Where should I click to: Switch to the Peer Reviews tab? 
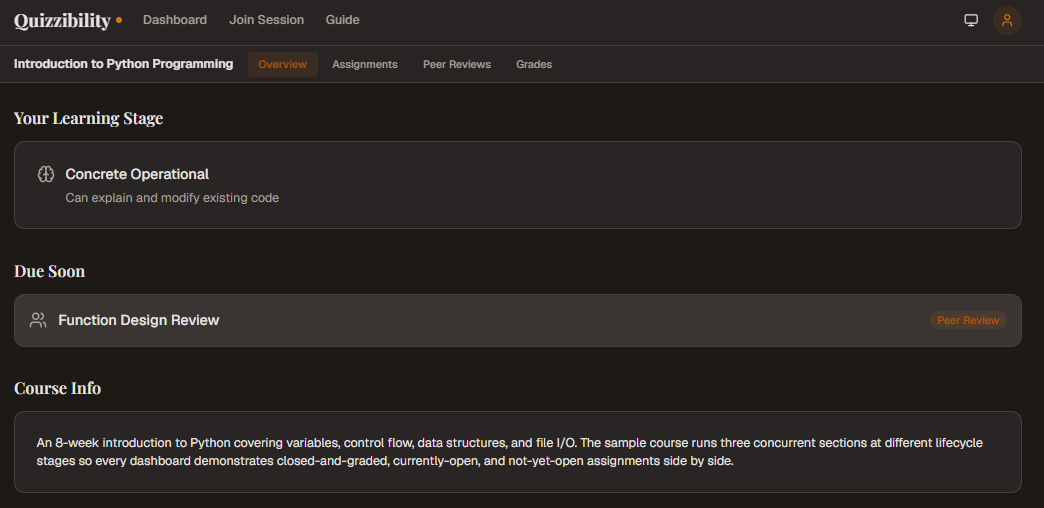pos(457,65)
